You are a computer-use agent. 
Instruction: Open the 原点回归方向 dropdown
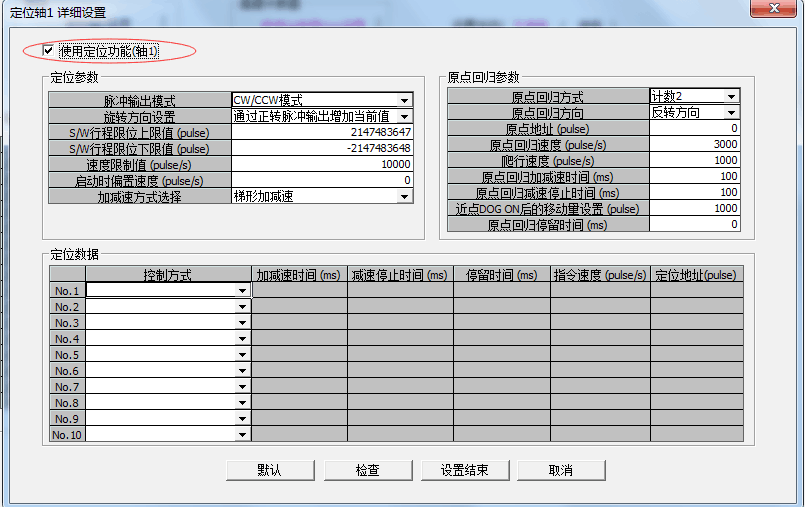[x=731, y=113]
